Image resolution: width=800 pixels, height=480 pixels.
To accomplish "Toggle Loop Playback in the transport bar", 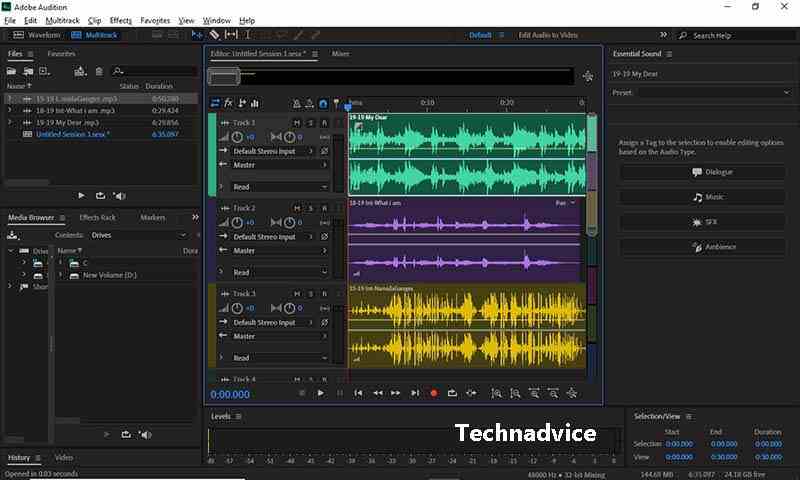I will pyautogui.click(x=452, y=393).
